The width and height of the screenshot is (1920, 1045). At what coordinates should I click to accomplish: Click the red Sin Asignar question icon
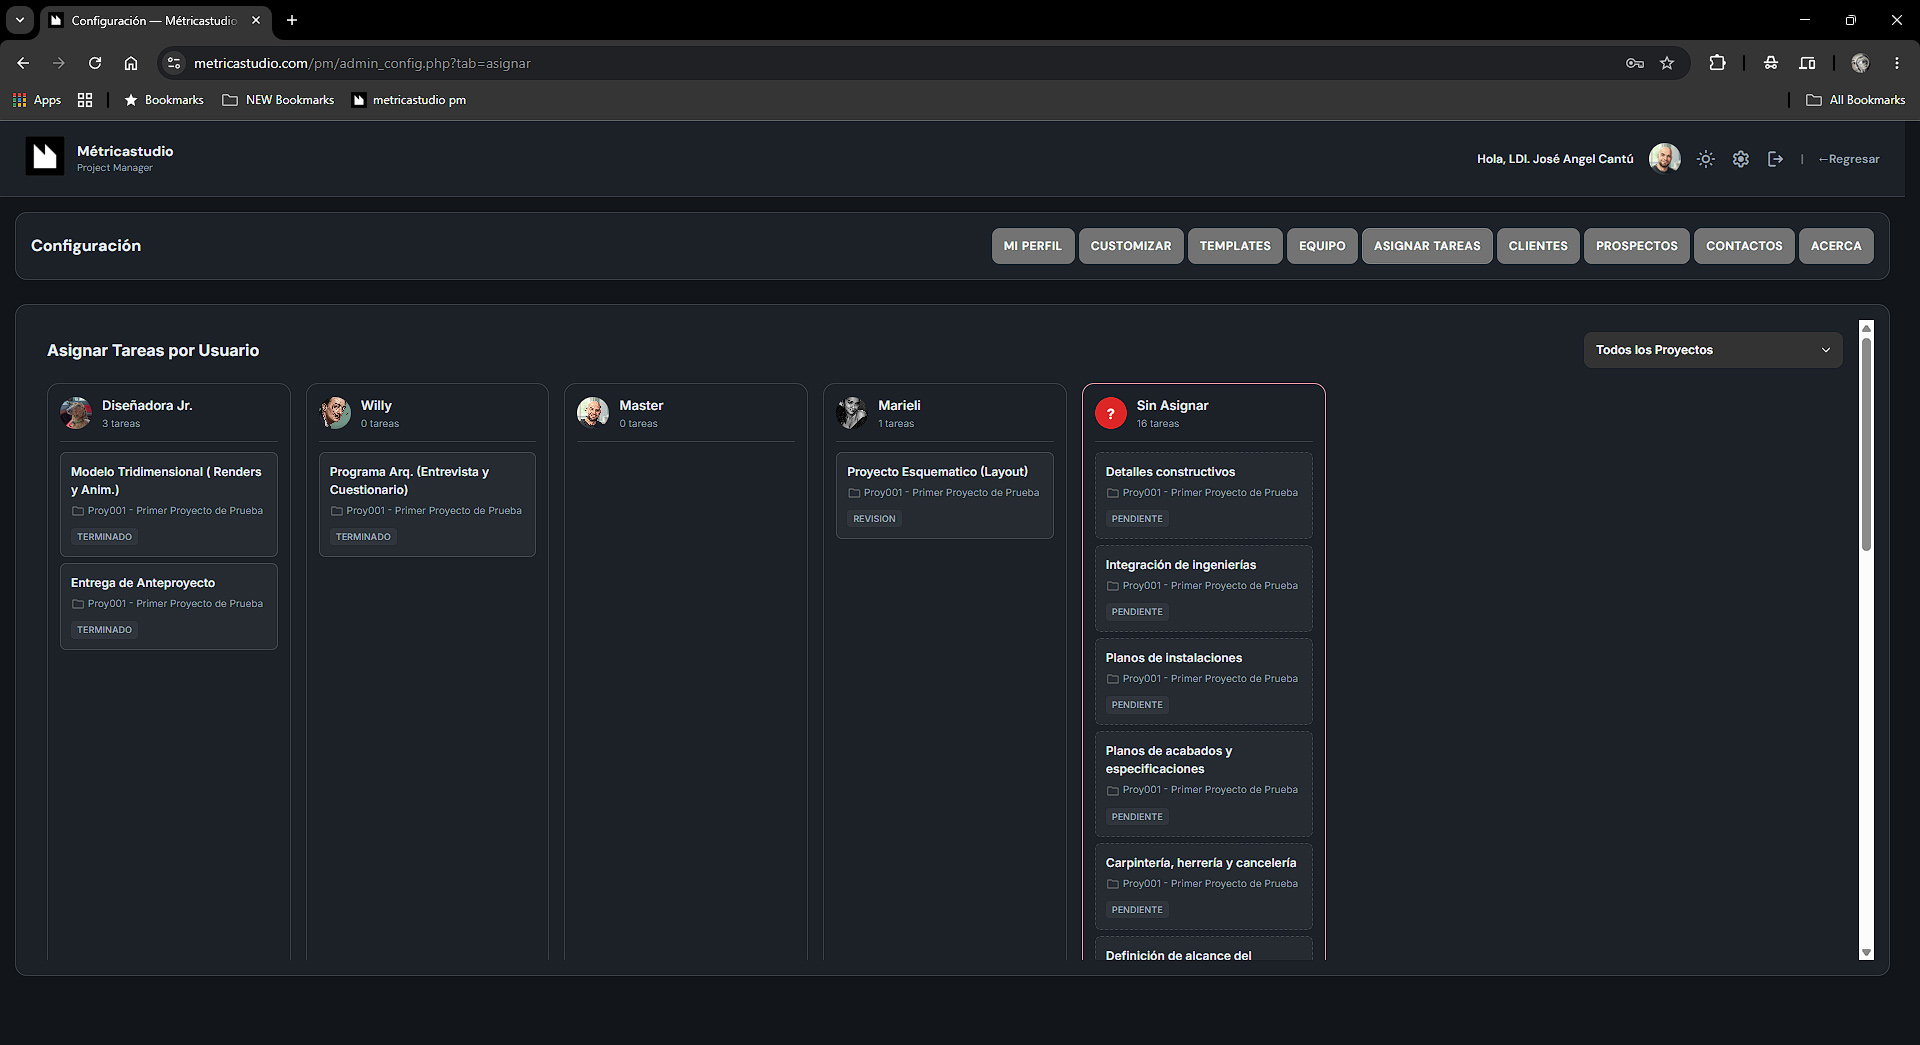pos(1111,413)
